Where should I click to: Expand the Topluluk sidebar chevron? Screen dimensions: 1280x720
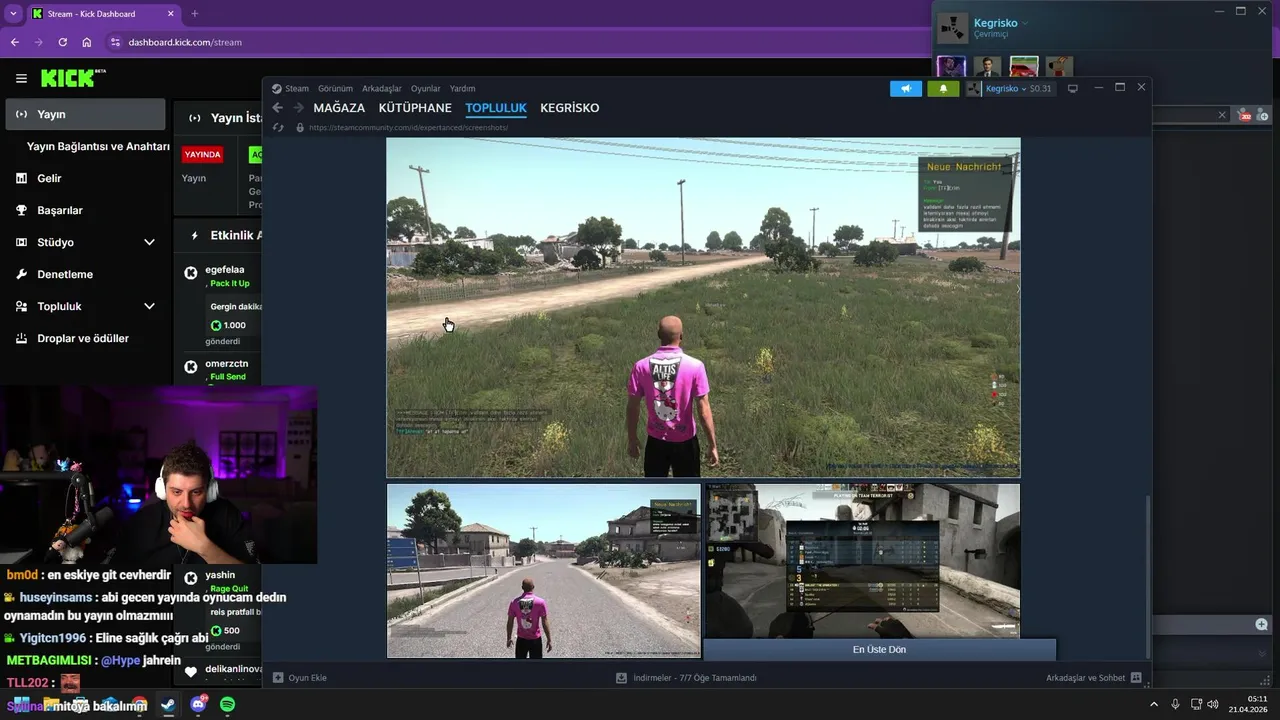coord(149,306)
